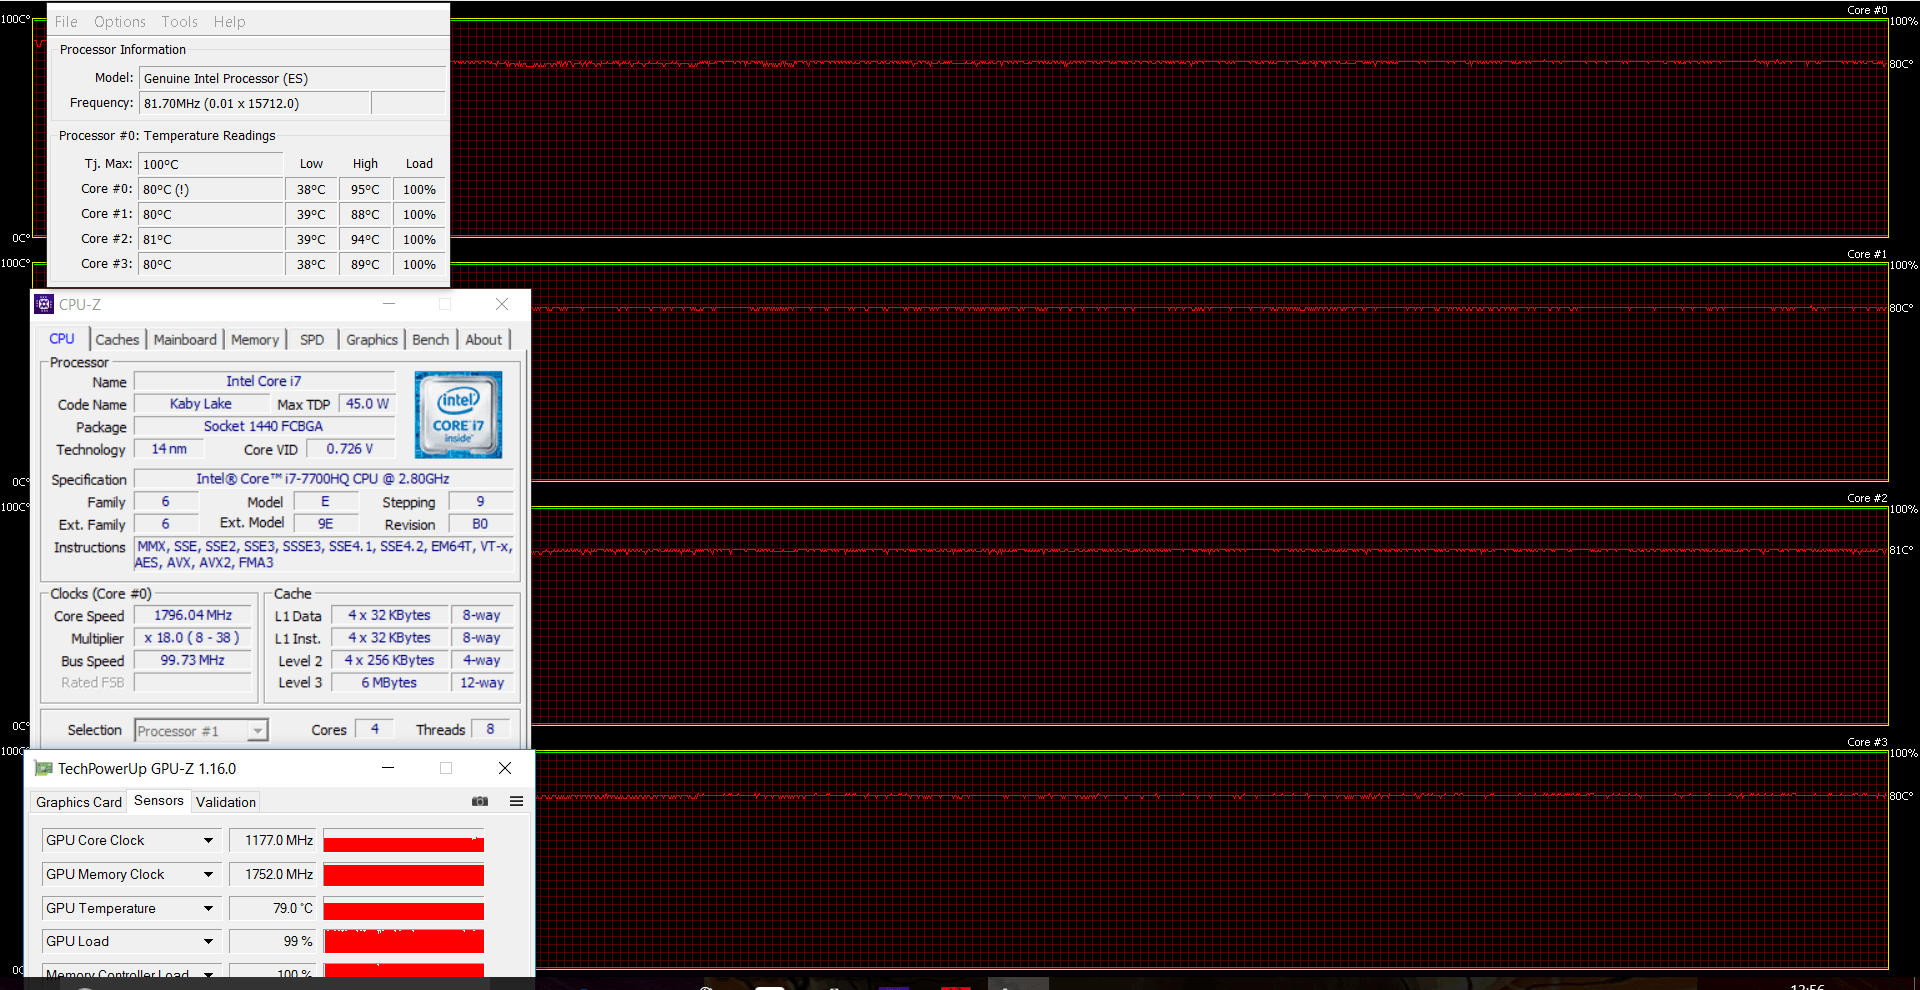The height and width of the screenshot is (990, 1920).
Task: Click the processor Name field 'Intel Core i7'
Action: tap(264, 381)
